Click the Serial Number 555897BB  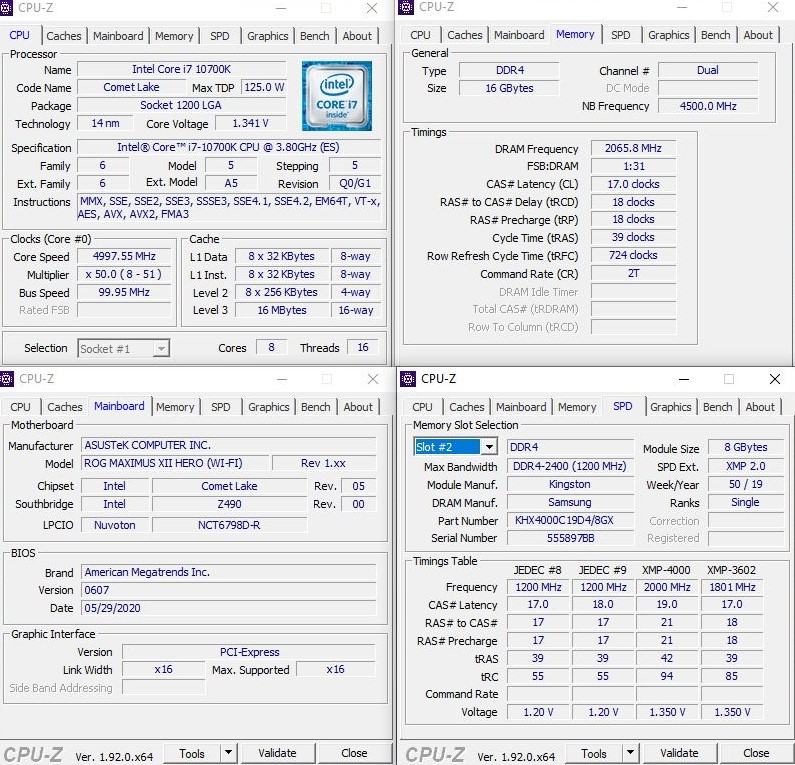point(570,538)
